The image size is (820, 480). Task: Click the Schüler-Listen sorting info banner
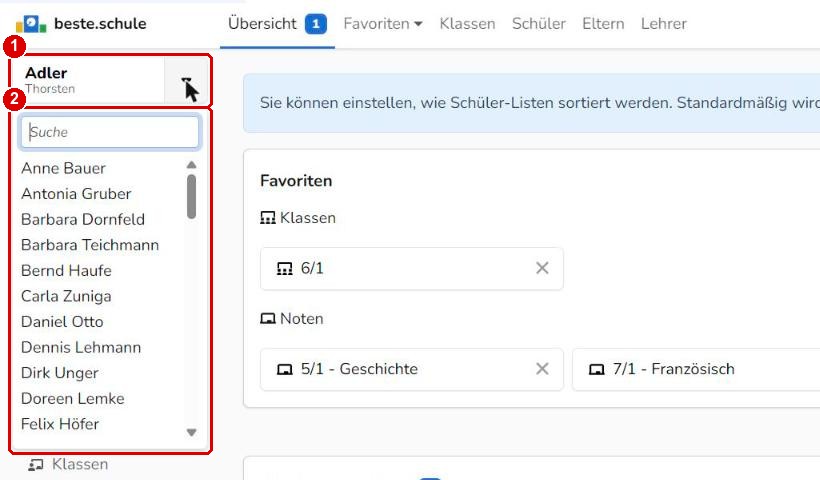(x=532, y=103)
